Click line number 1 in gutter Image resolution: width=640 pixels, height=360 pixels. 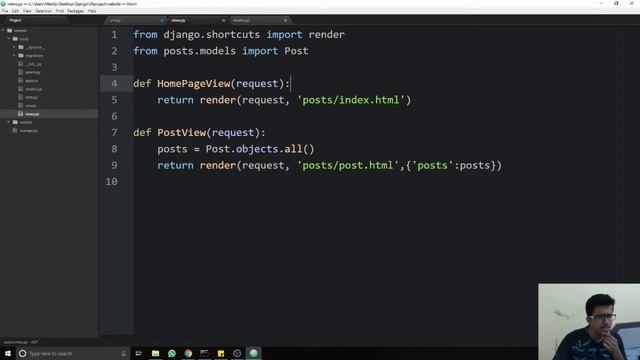pos(114,35)
